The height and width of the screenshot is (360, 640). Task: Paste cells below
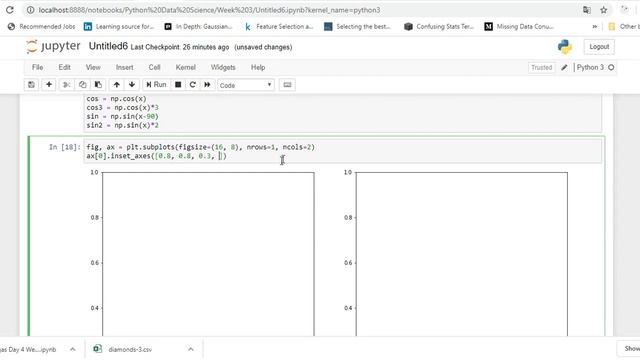click(98, 85)
